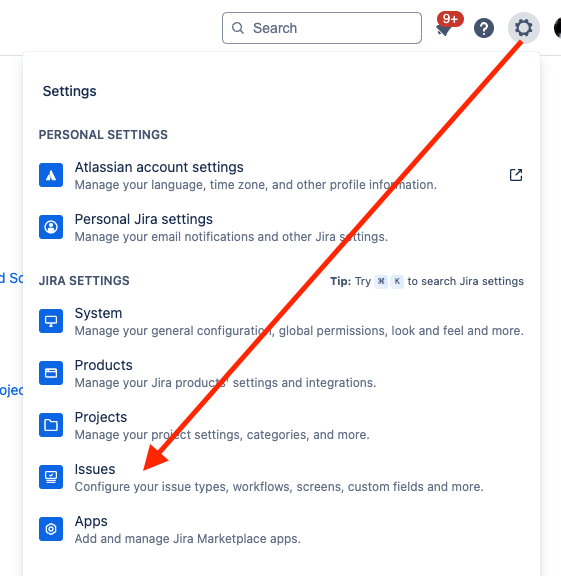Open Personal Jira settings
This screenshot has height=576, width=561.
(281, 227)
